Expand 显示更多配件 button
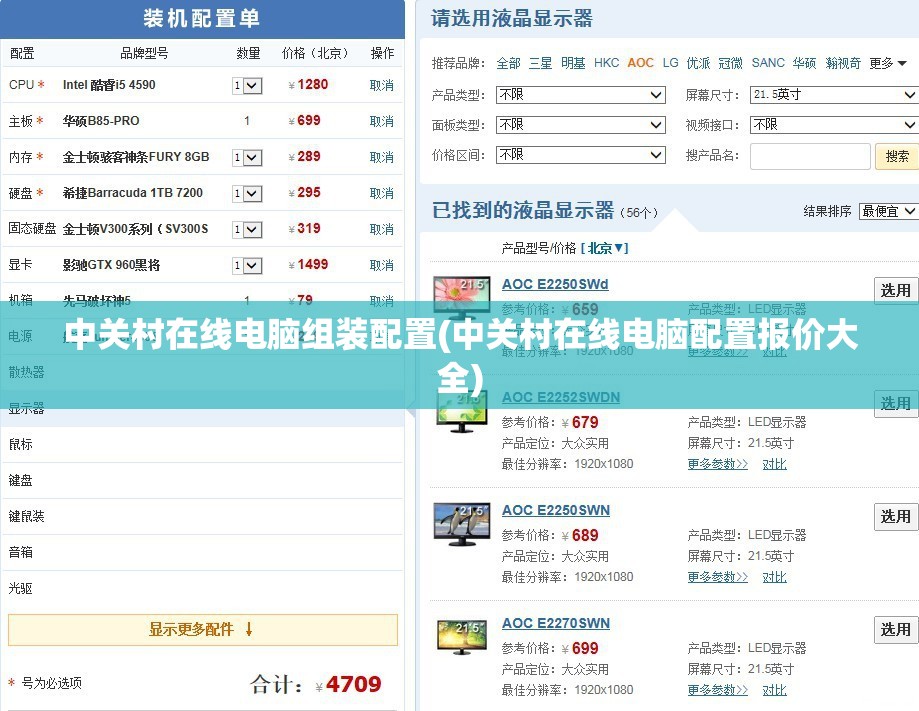The image size is (919, 711). [203, 630]
